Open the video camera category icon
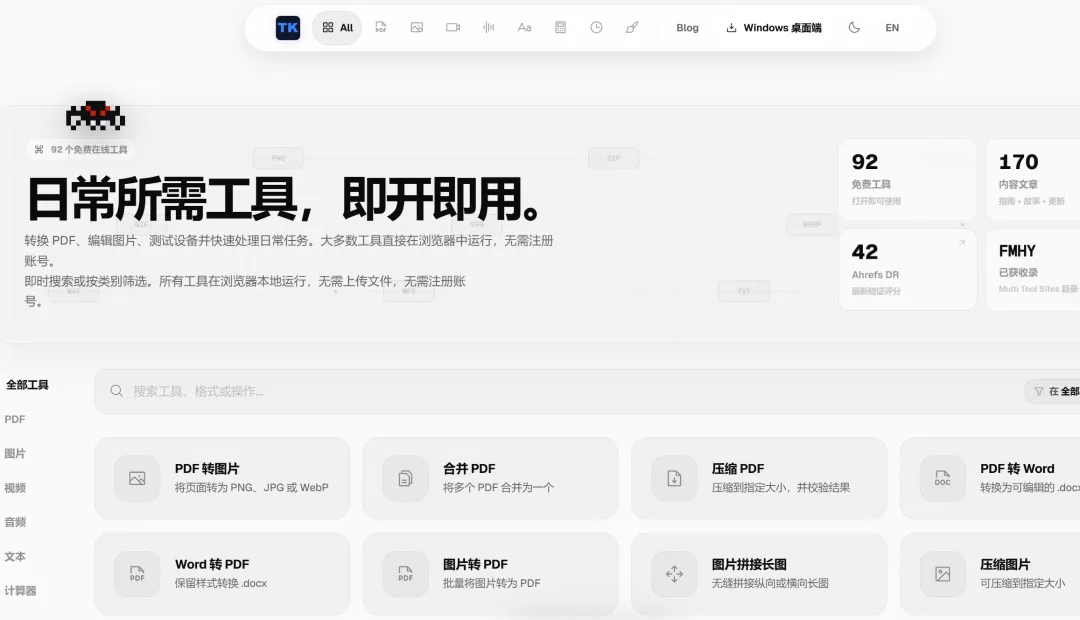 pos(453,28)
